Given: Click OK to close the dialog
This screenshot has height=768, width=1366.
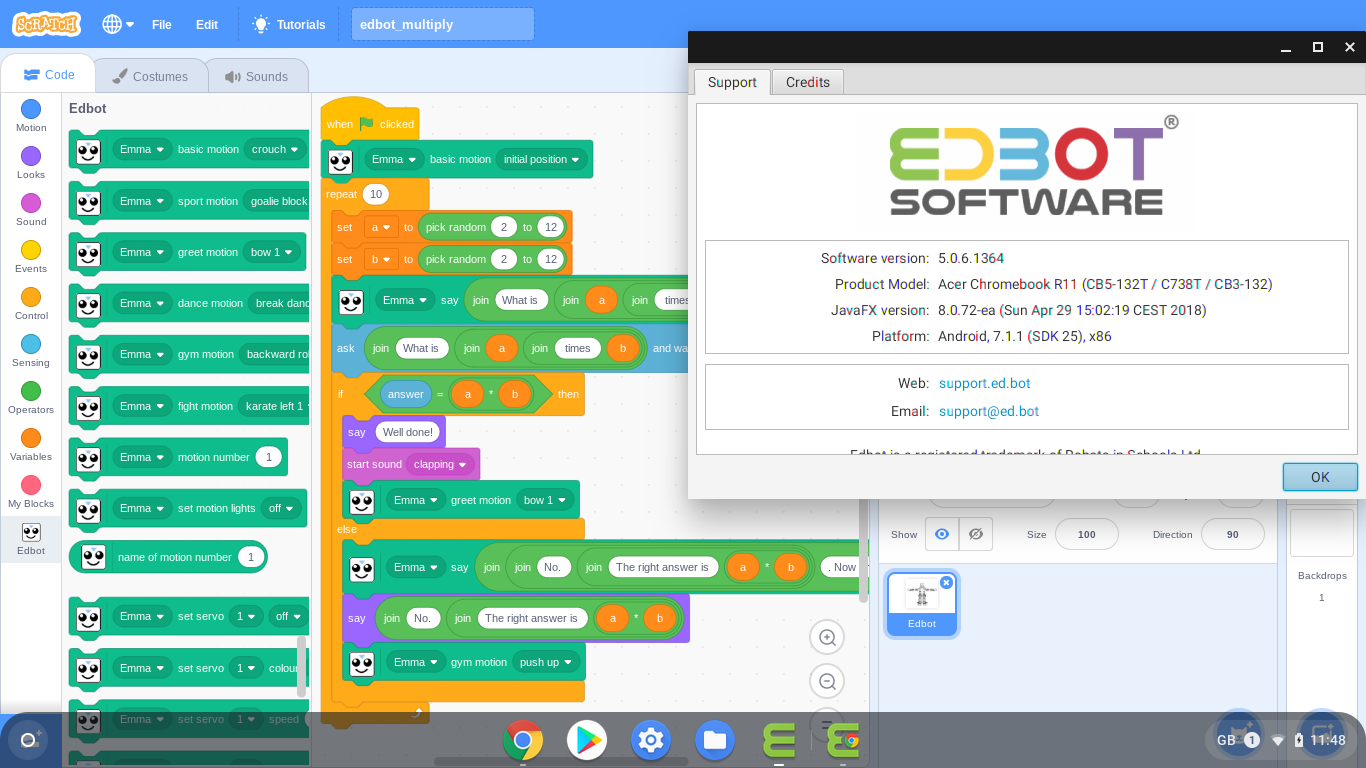Looking at the screenshot, I should point(1320,477).
